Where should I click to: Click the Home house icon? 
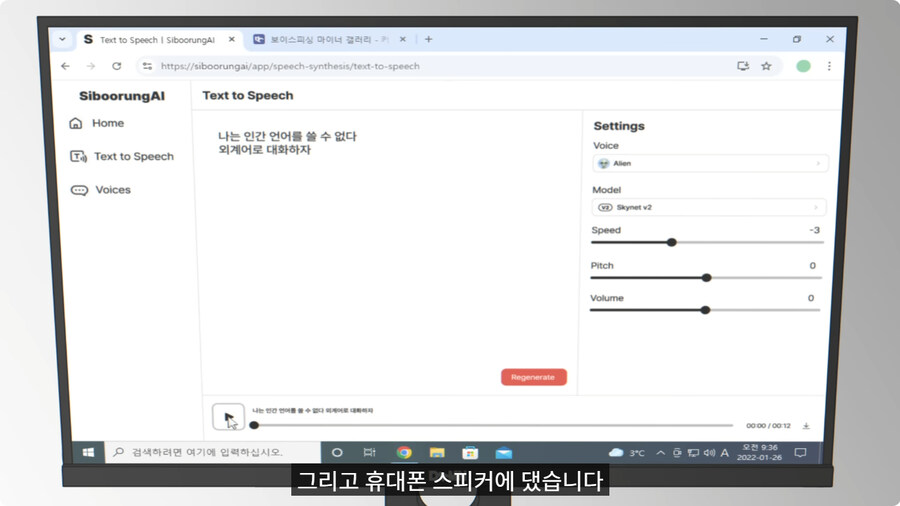pos(76,123)
